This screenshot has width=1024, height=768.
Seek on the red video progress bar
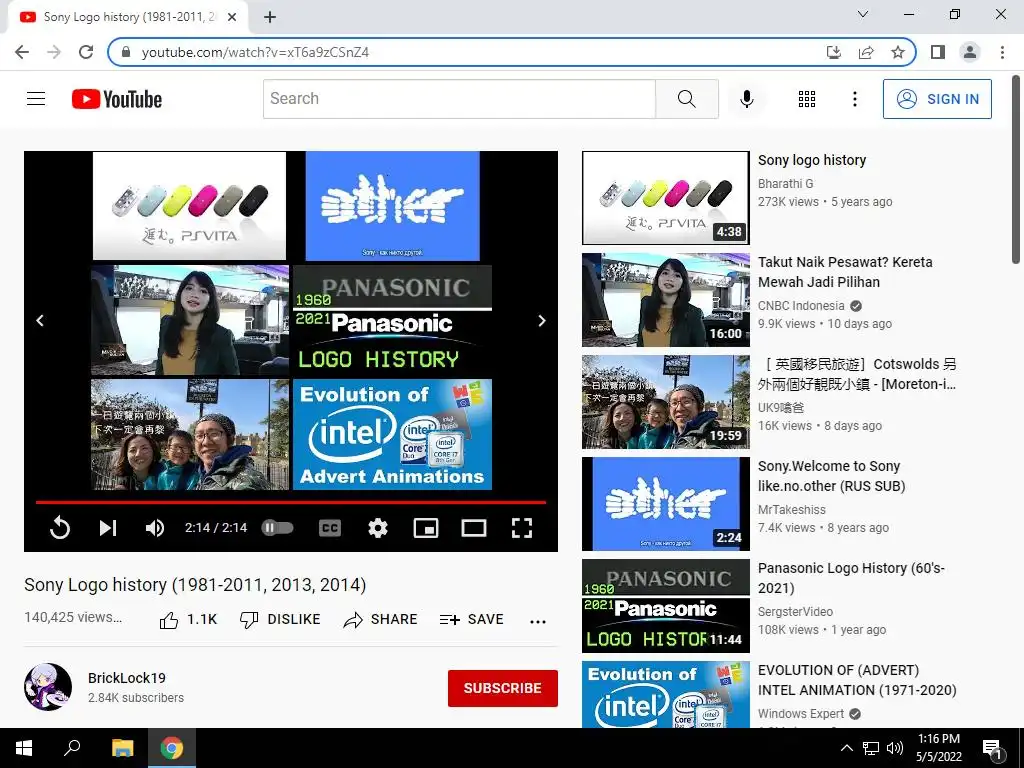[291, 502]
